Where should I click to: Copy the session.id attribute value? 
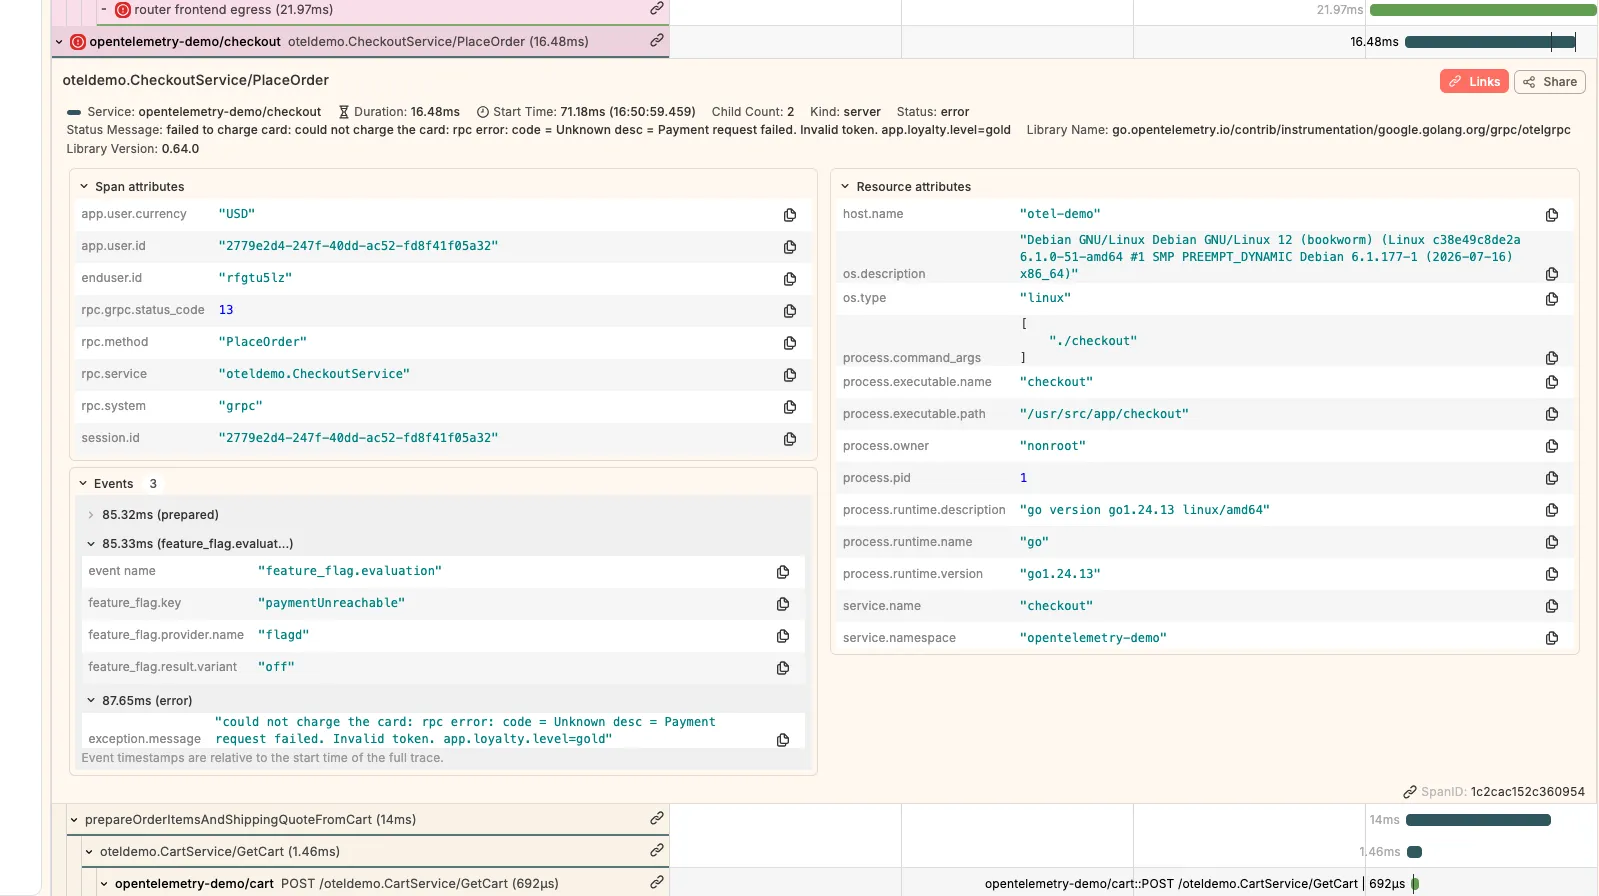coord(790,439)
